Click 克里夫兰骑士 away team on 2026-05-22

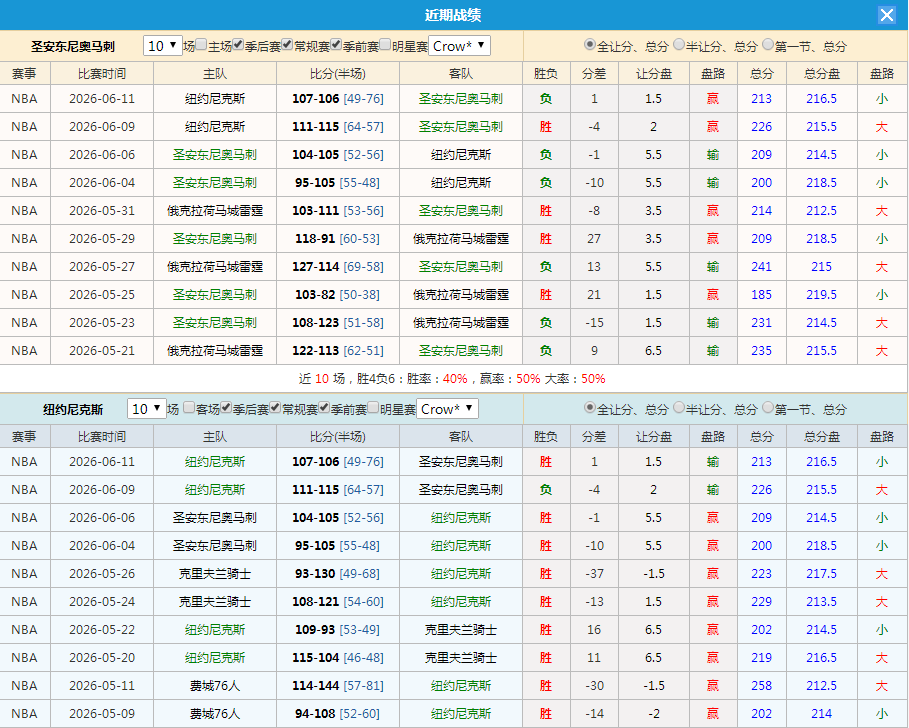461,629
